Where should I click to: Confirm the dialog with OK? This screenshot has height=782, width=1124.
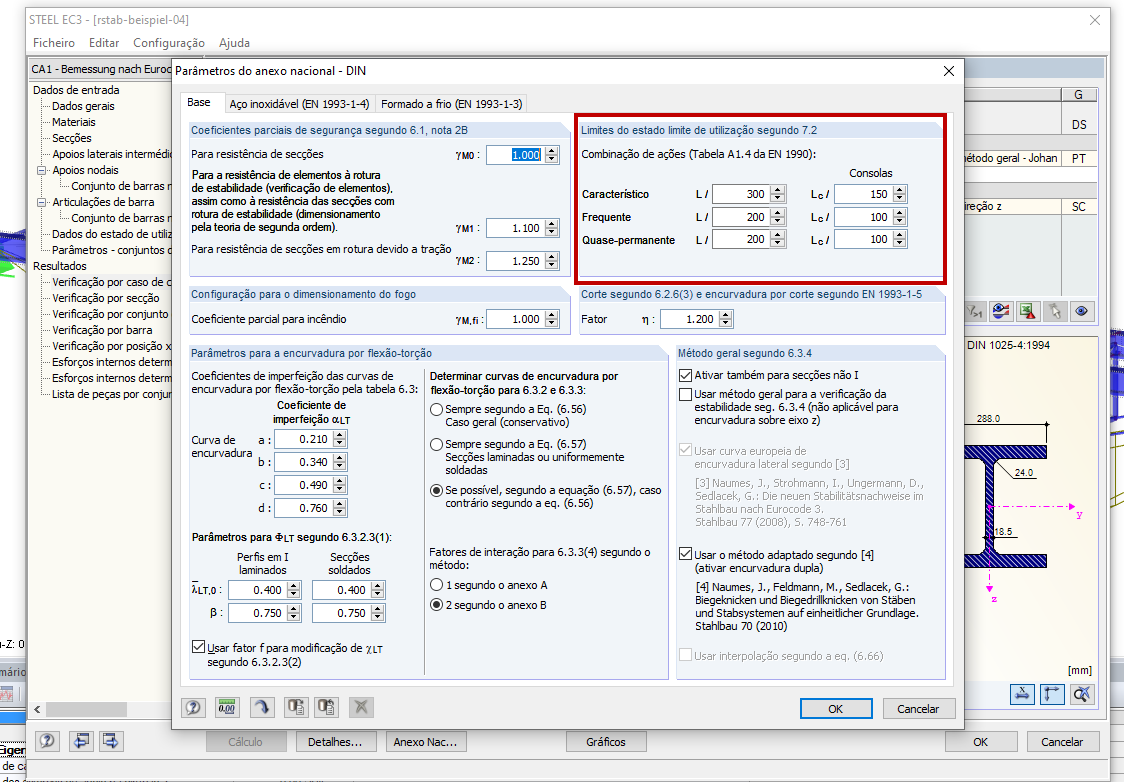[x=836, y=708]
